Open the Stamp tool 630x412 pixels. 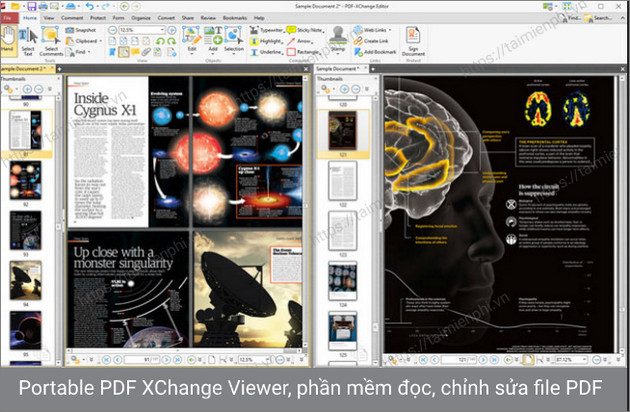(338, 40)
